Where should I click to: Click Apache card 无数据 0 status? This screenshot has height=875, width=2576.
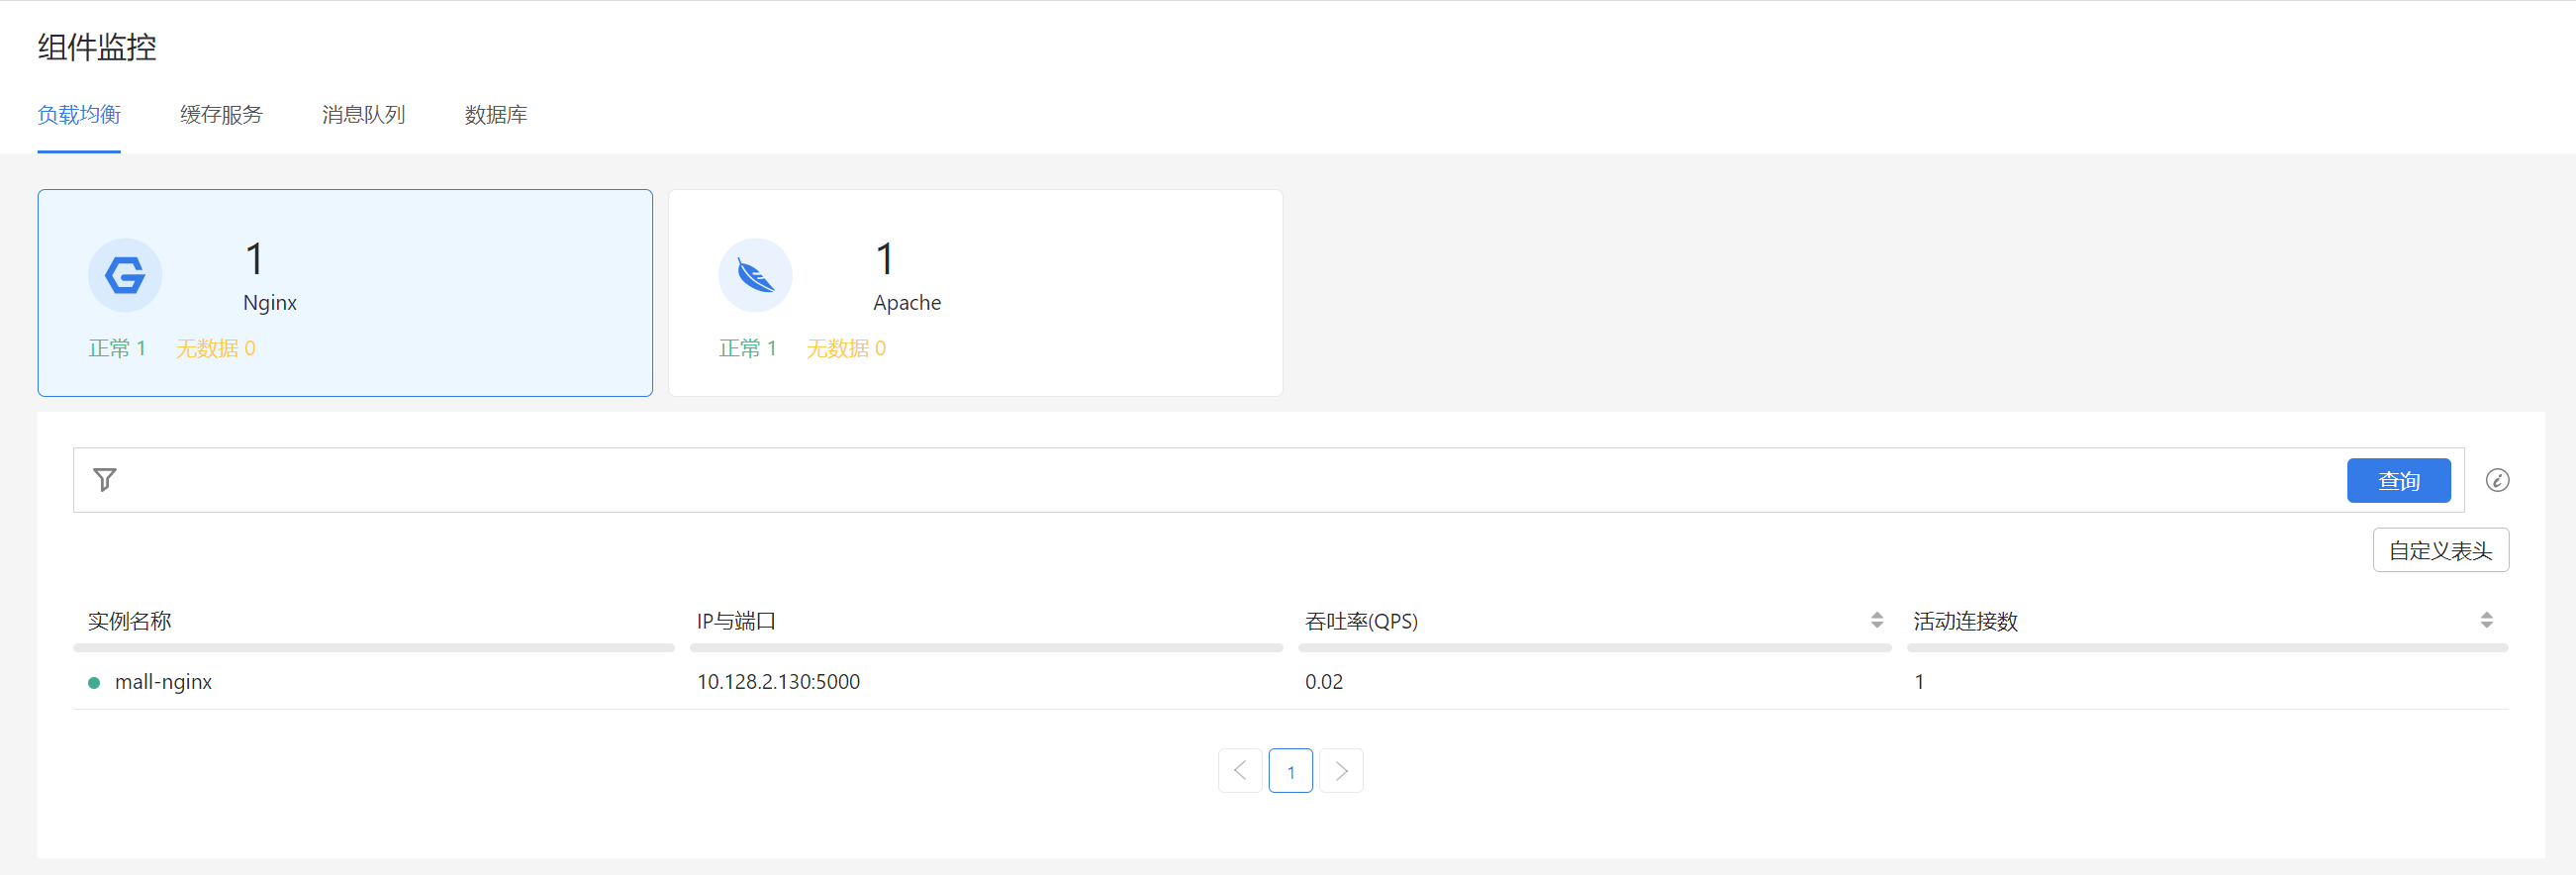point(846,348)
